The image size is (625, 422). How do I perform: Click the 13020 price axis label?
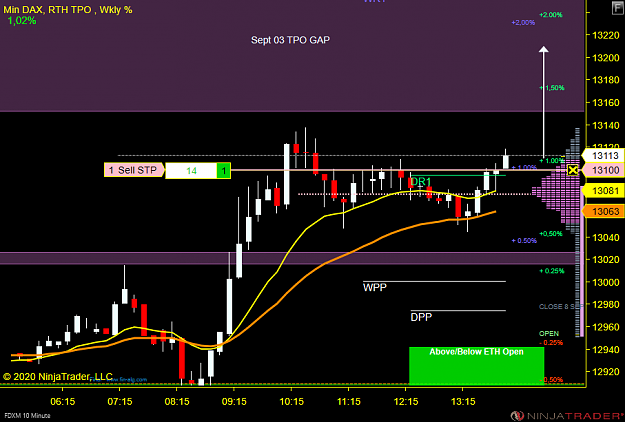606,260
